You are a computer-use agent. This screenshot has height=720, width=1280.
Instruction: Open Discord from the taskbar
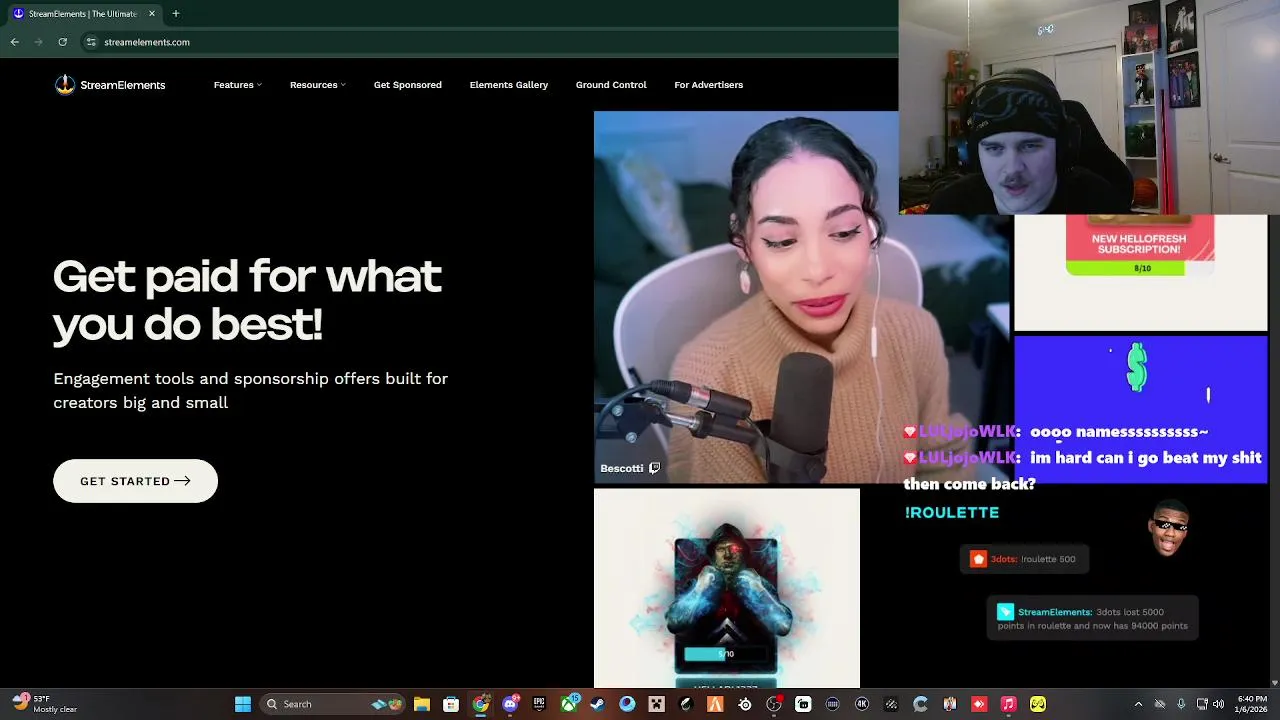pos(511,704)
